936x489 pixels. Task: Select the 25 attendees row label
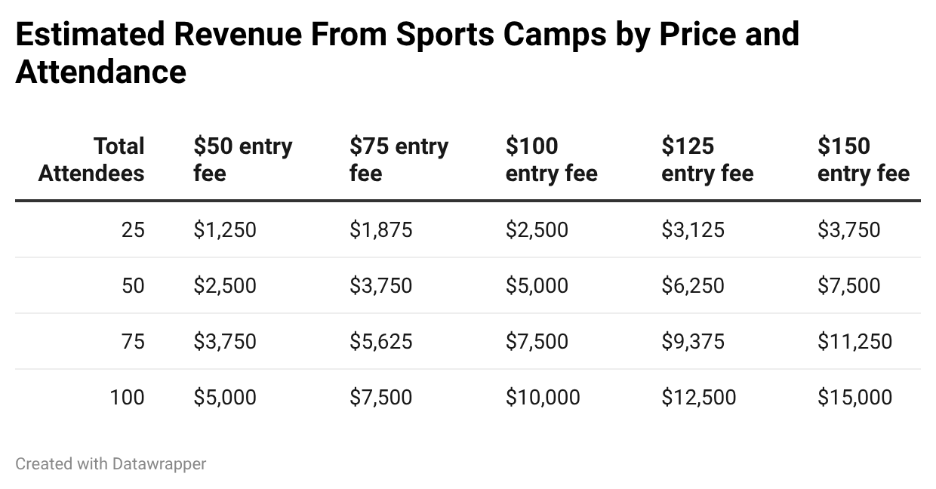[133, 230]
